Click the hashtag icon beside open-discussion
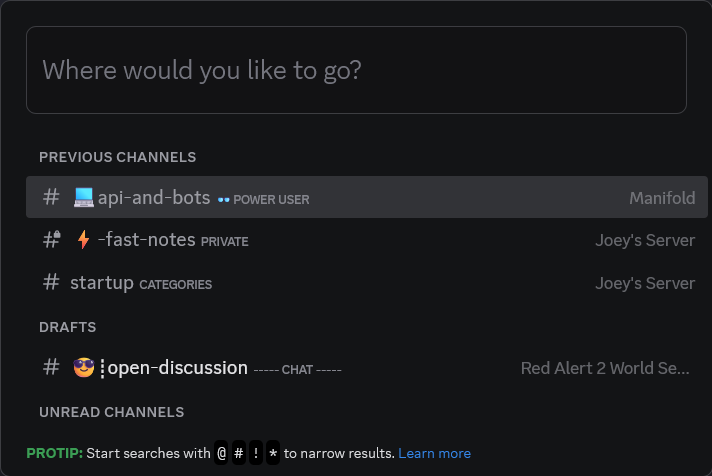 (x=51, y=367)
